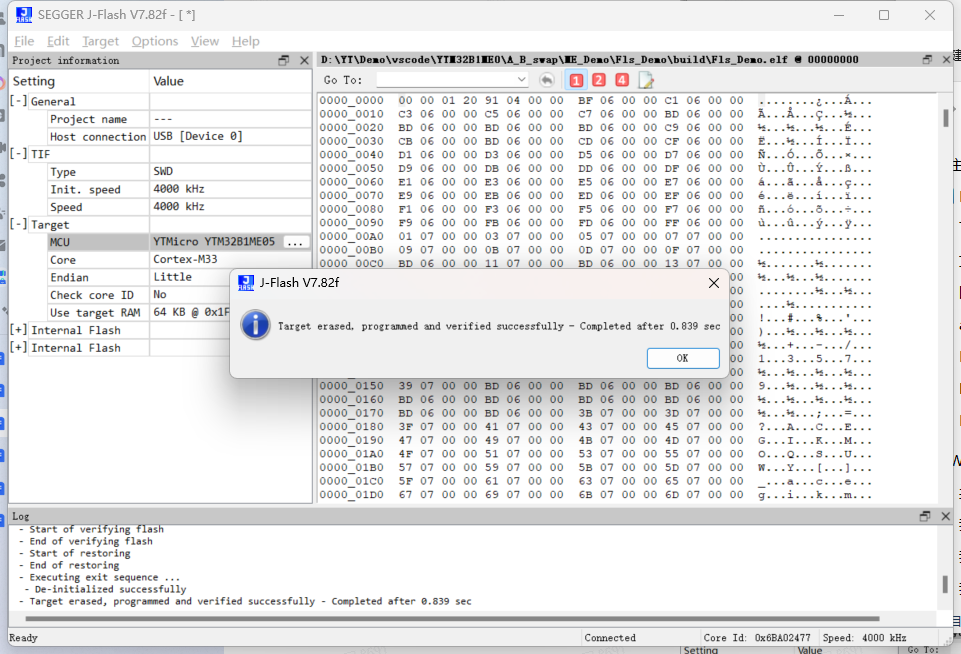The height and width of the screenshot is (654, 961).
Task: Maximize the J-Flash main window
Action: click(x=884, y=15)
